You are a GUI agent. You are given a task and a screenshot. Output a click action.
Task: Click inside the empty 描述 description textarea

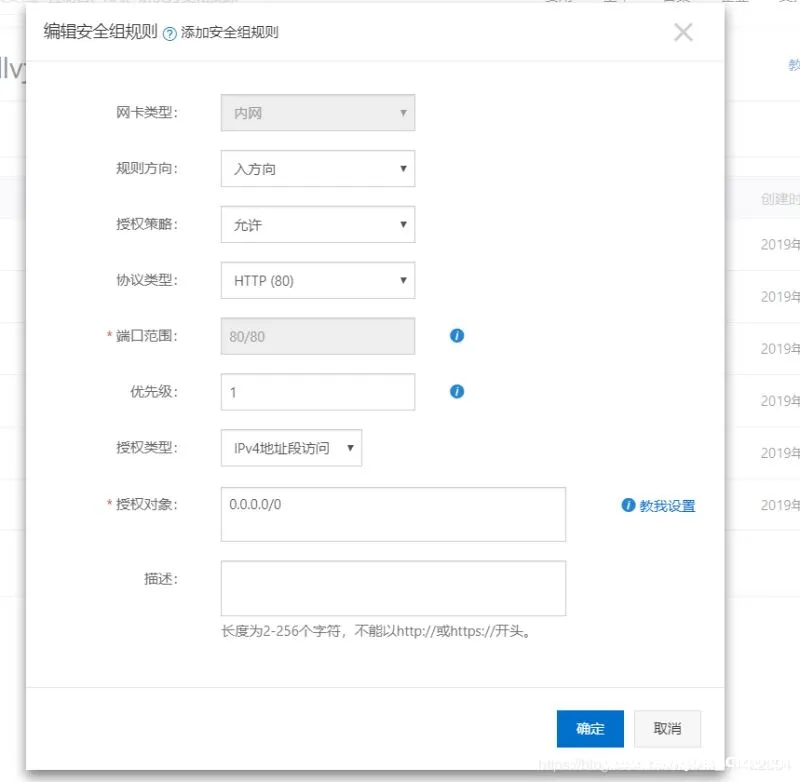click(393, 588)
